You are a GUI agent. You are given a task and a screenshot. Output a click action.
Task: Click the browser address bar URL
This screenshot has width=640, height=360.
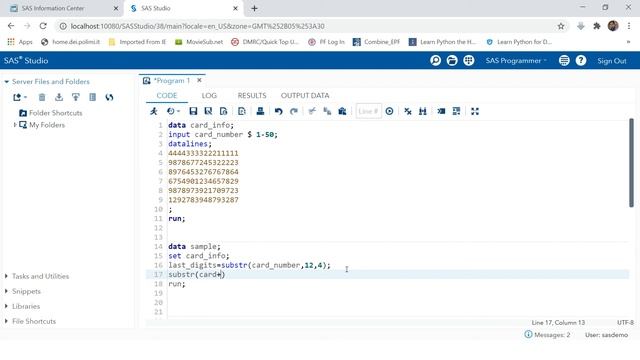click(198, 26)
